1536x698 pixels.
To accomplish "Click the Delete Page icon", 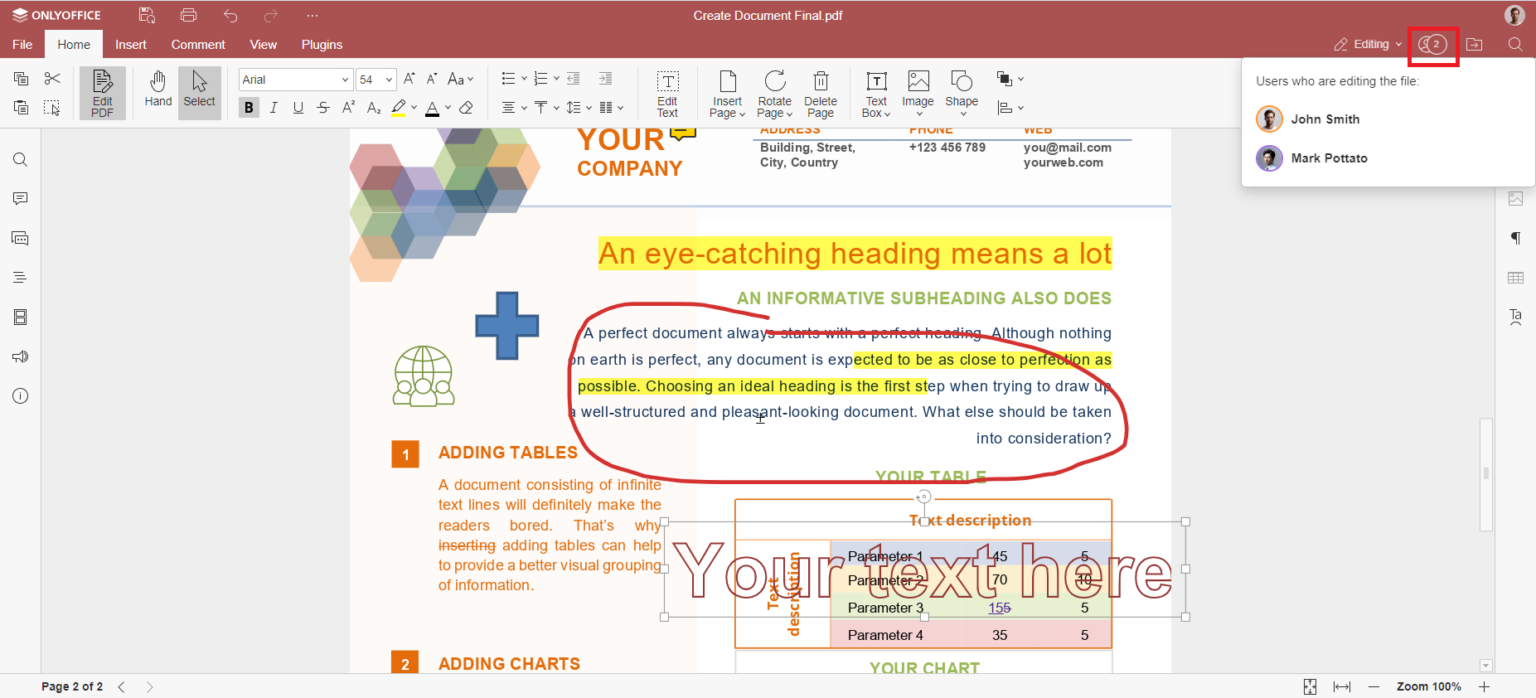I will (x=820, y=92).
